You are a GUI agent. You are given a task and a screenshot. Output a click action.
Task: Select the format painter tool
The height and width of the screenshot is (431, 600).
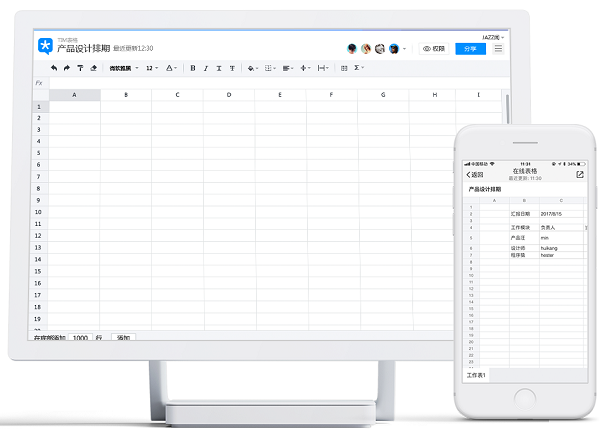pos(80,68)
